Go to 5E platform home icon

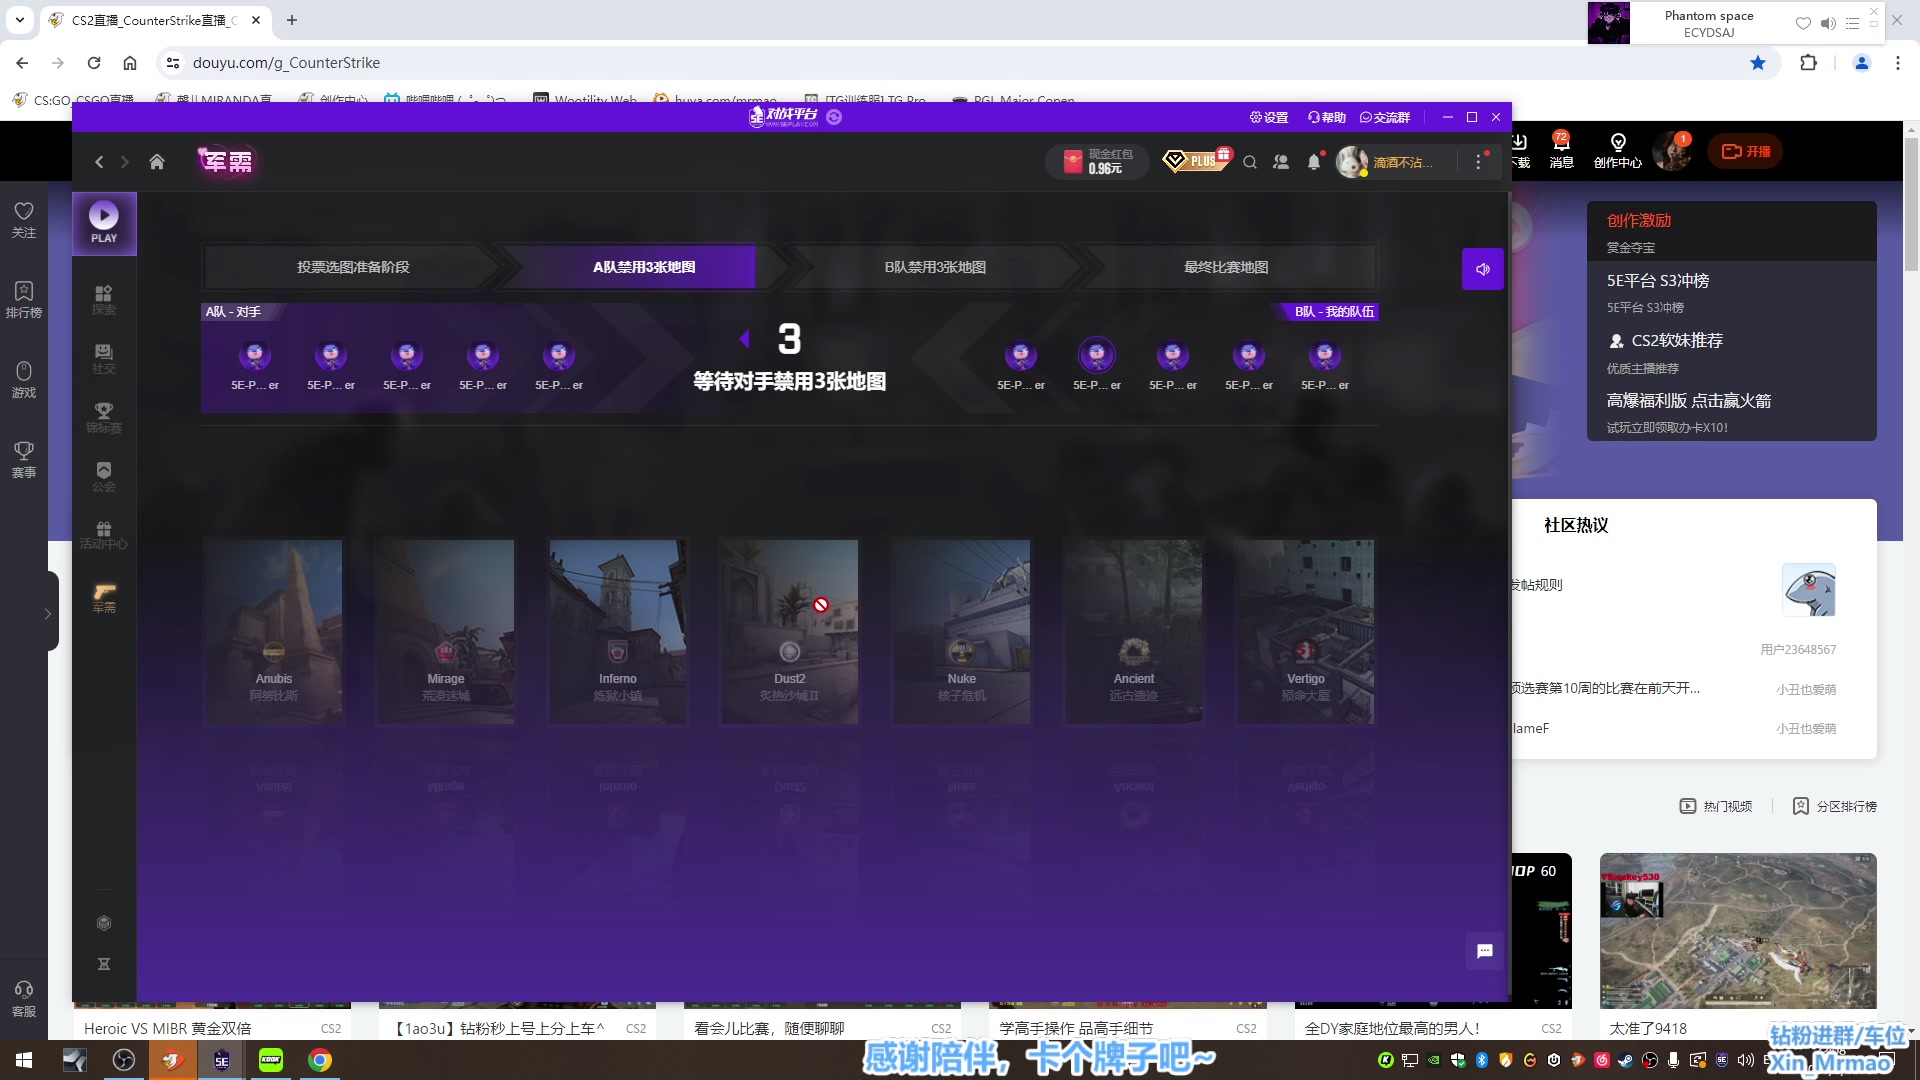157,162
